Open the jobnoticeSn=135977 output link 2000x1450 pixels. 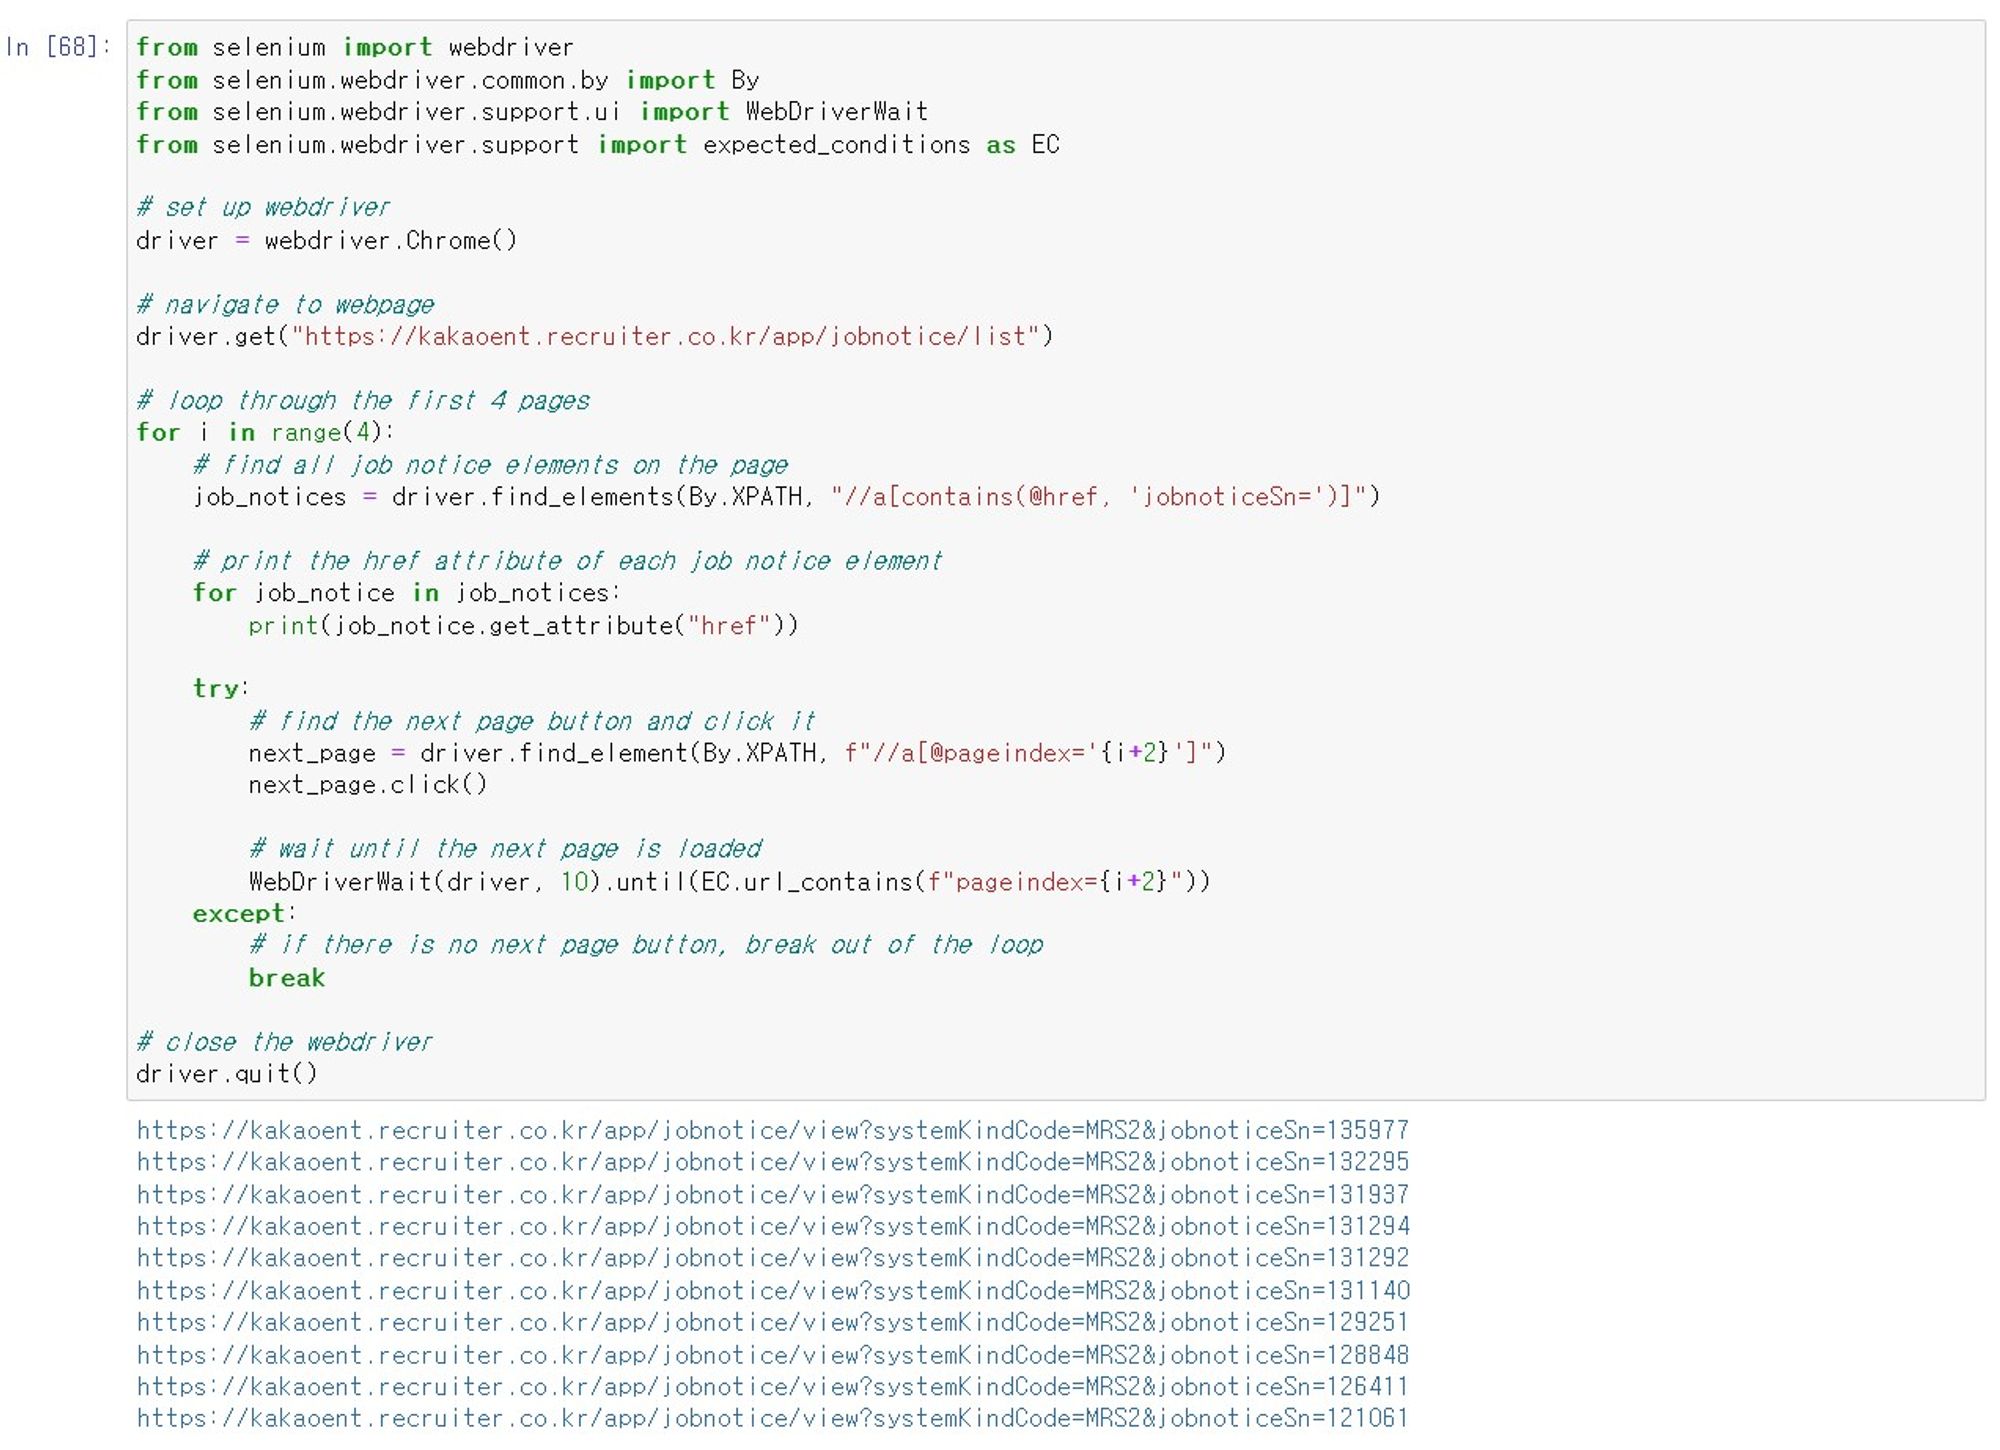pos(772,1130)
